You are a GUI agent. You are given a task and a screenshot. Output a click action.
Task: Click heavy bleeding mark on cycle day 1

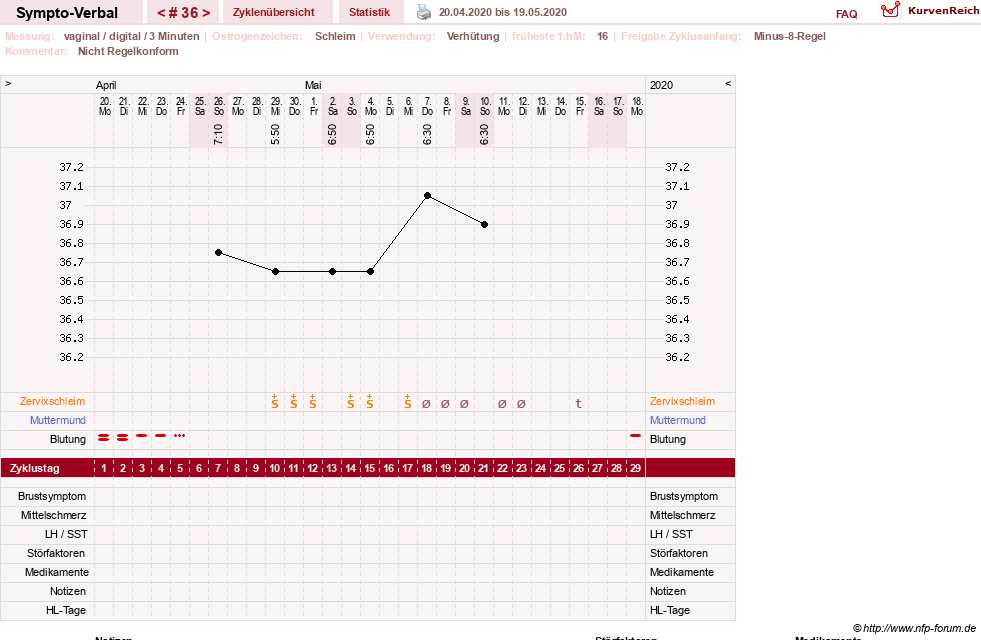104,437
